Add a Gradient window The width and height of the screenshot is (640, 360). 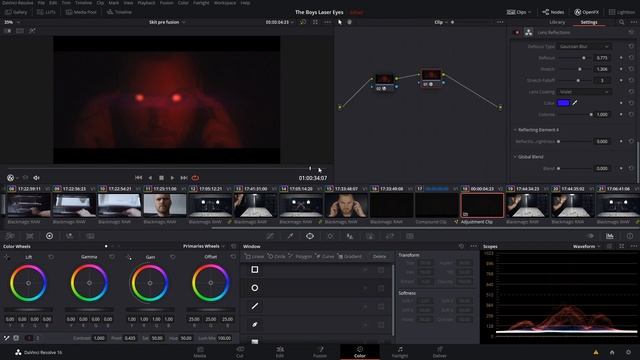pos(350,256)
